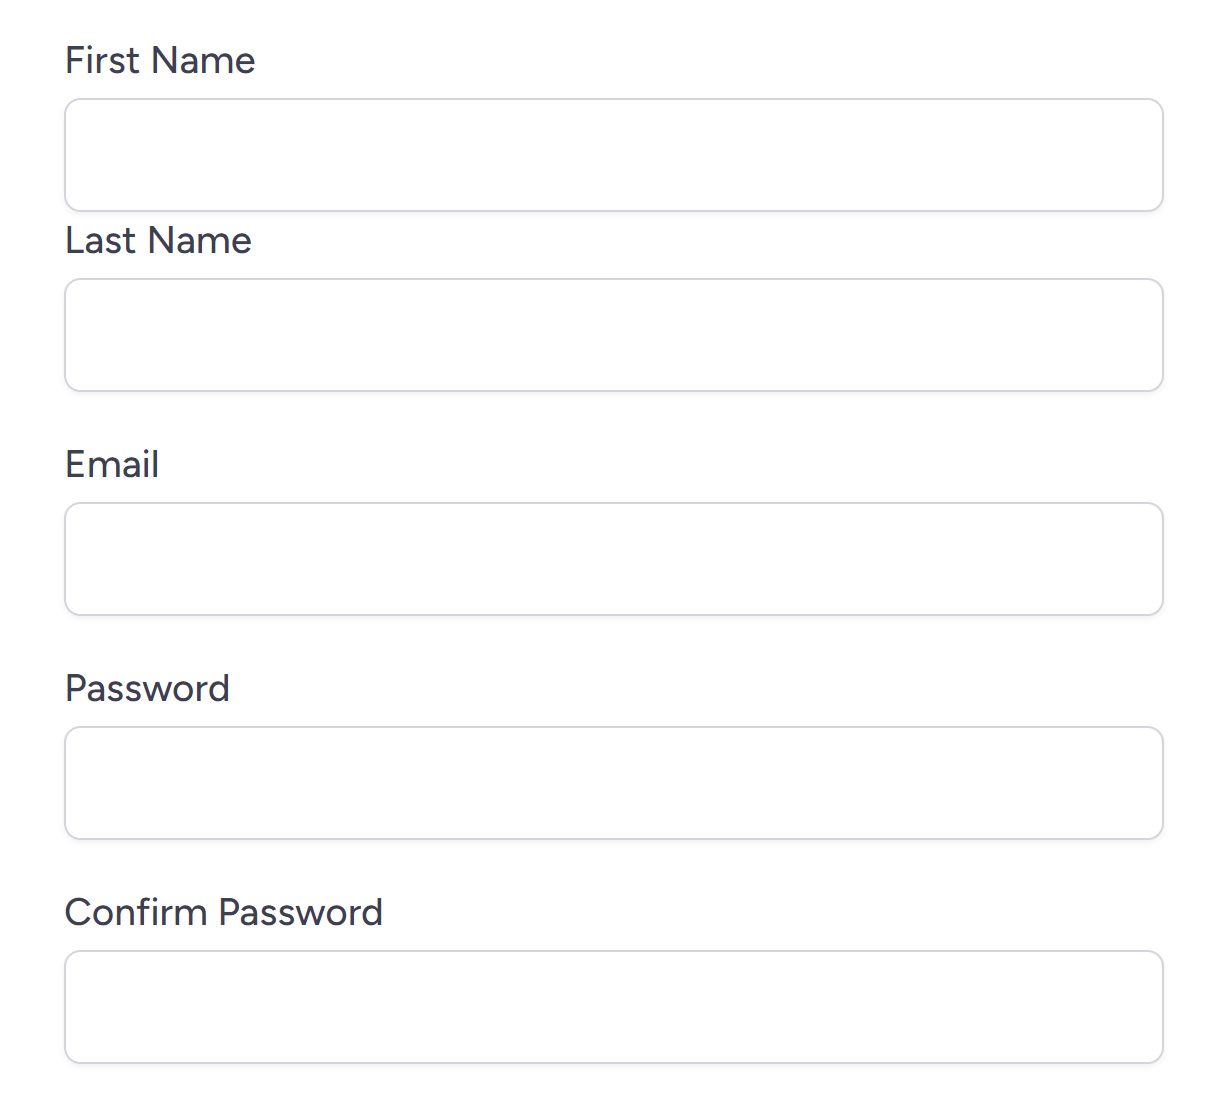This screenshot has height=1102, width=1226.
Task: Place cursor in the box below Email
Action: pyautogui.click(x=613, y=559)
